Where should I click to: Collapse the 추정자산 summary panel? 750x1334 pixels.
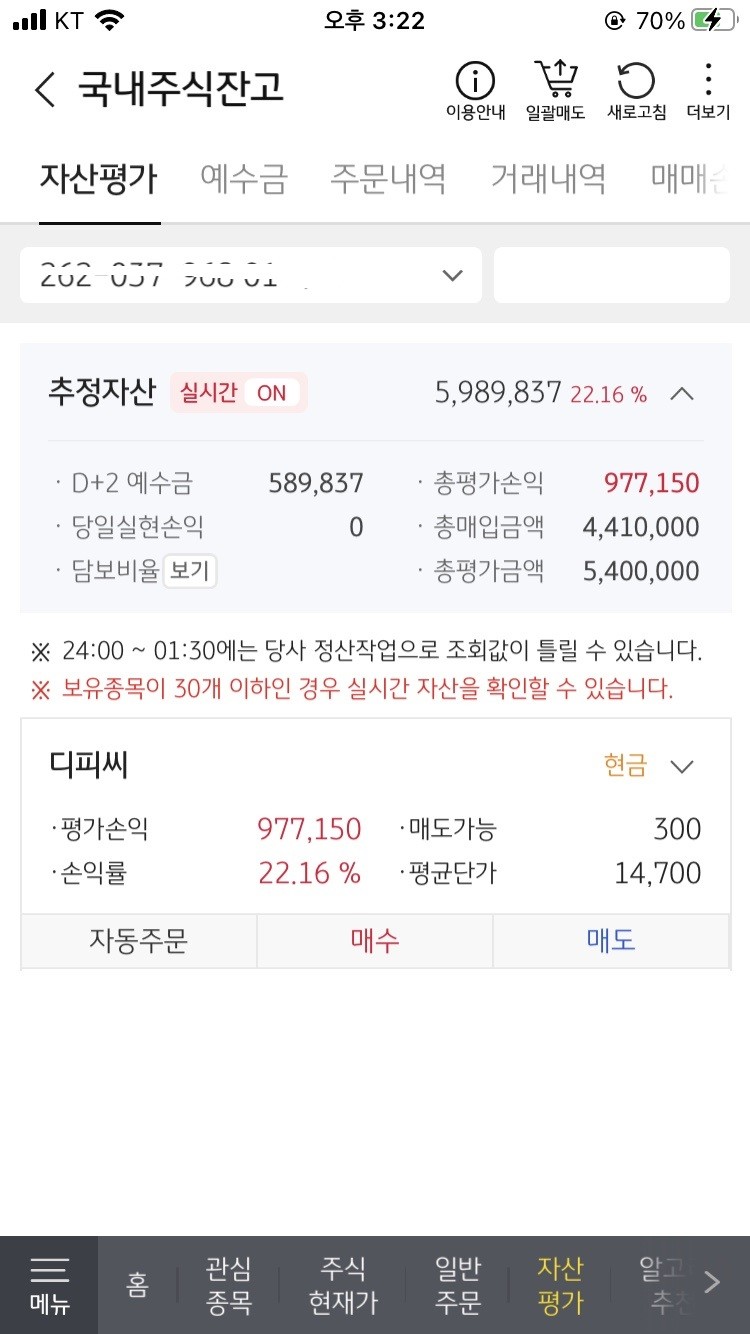click(682, 394)
